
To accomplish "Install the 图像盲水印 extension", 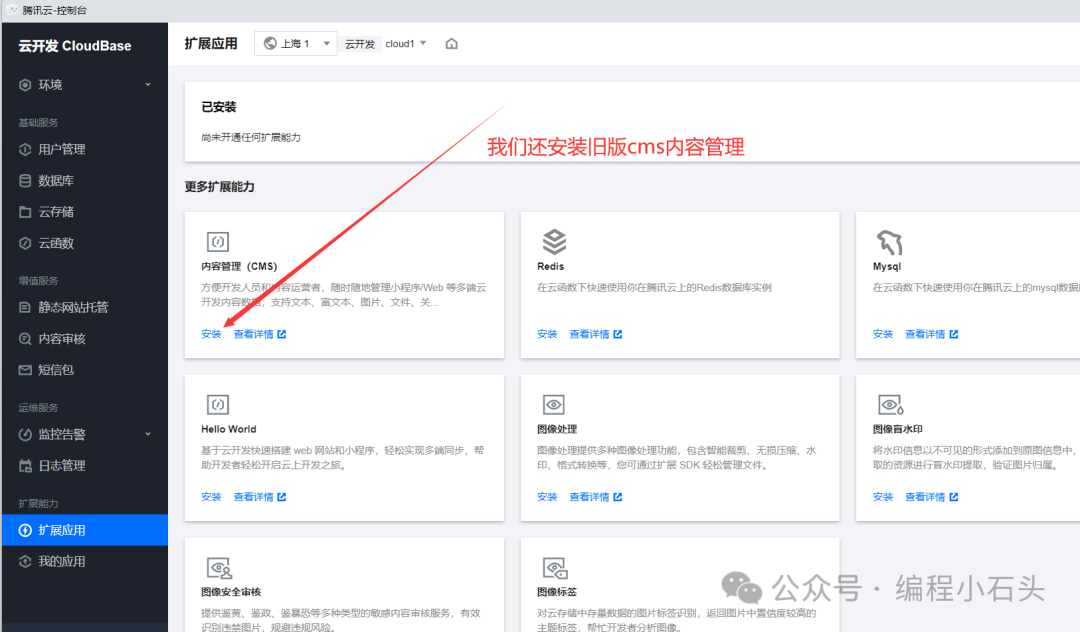I will tap(882, 497).
